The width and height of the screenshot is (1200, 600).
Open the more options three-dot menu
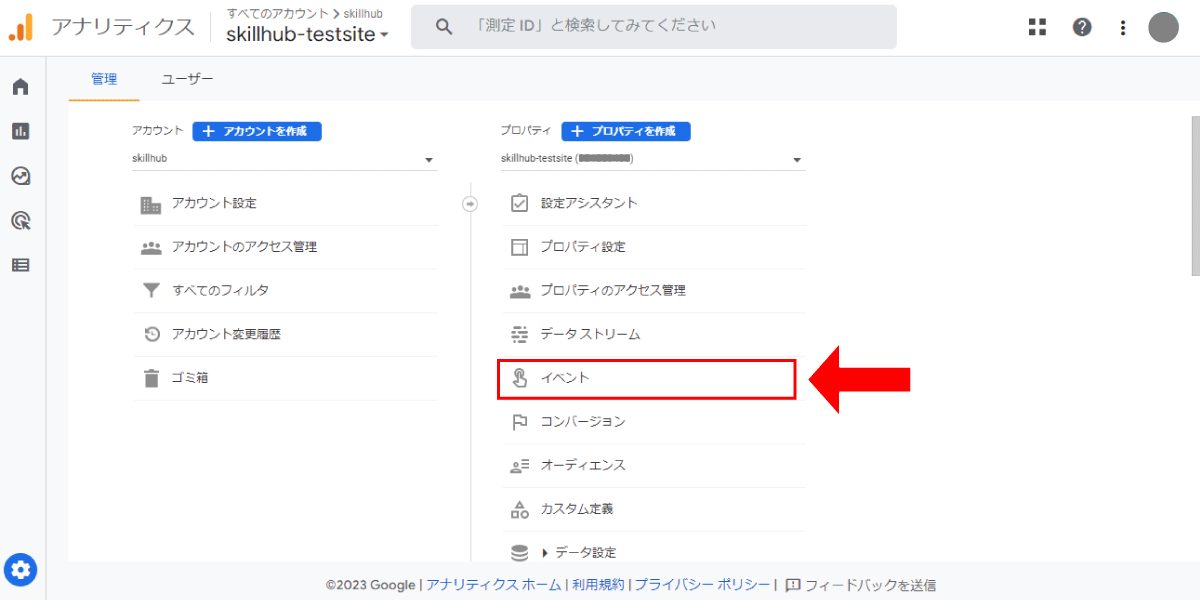pyautogui.click(x=1123, y=27)
